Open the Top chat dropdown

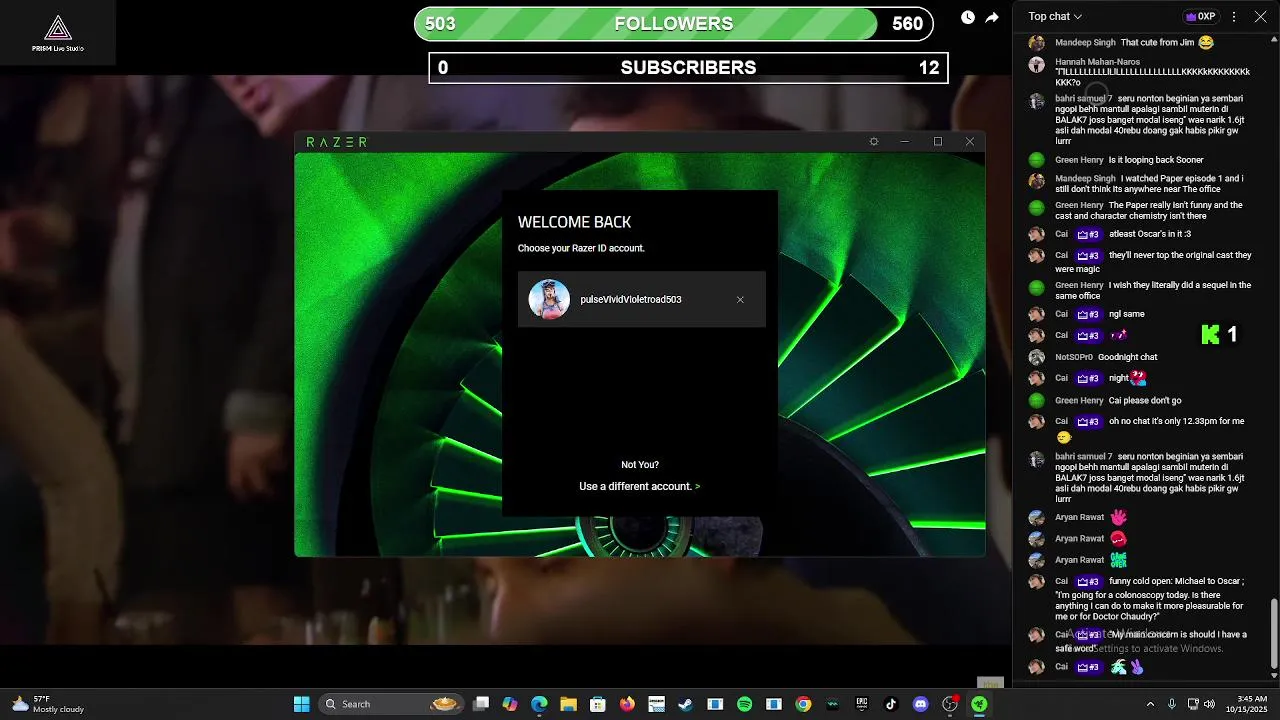click(1055, 17)
